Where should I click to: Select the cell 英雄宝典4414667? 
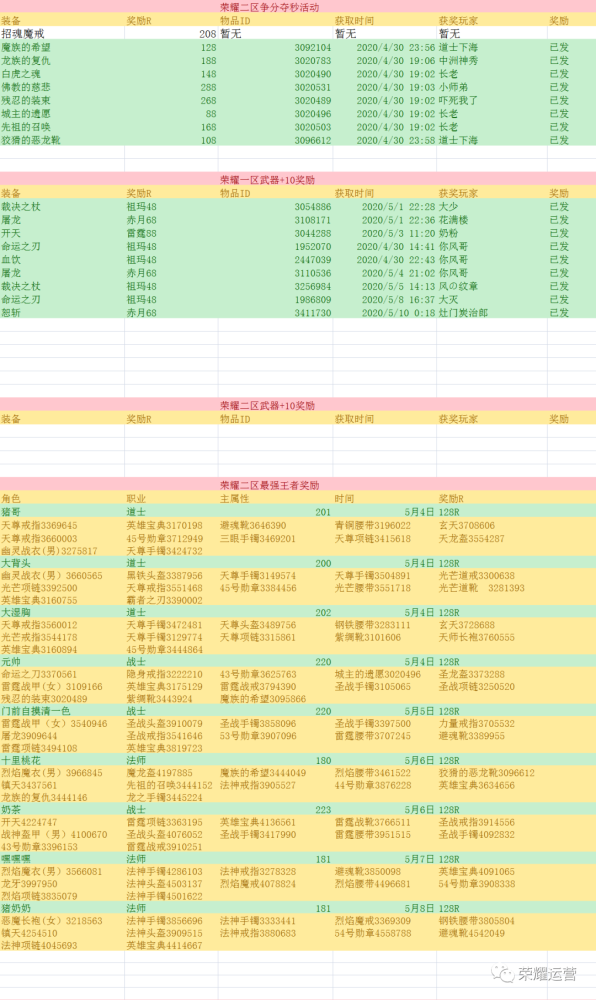pos(164,945)
